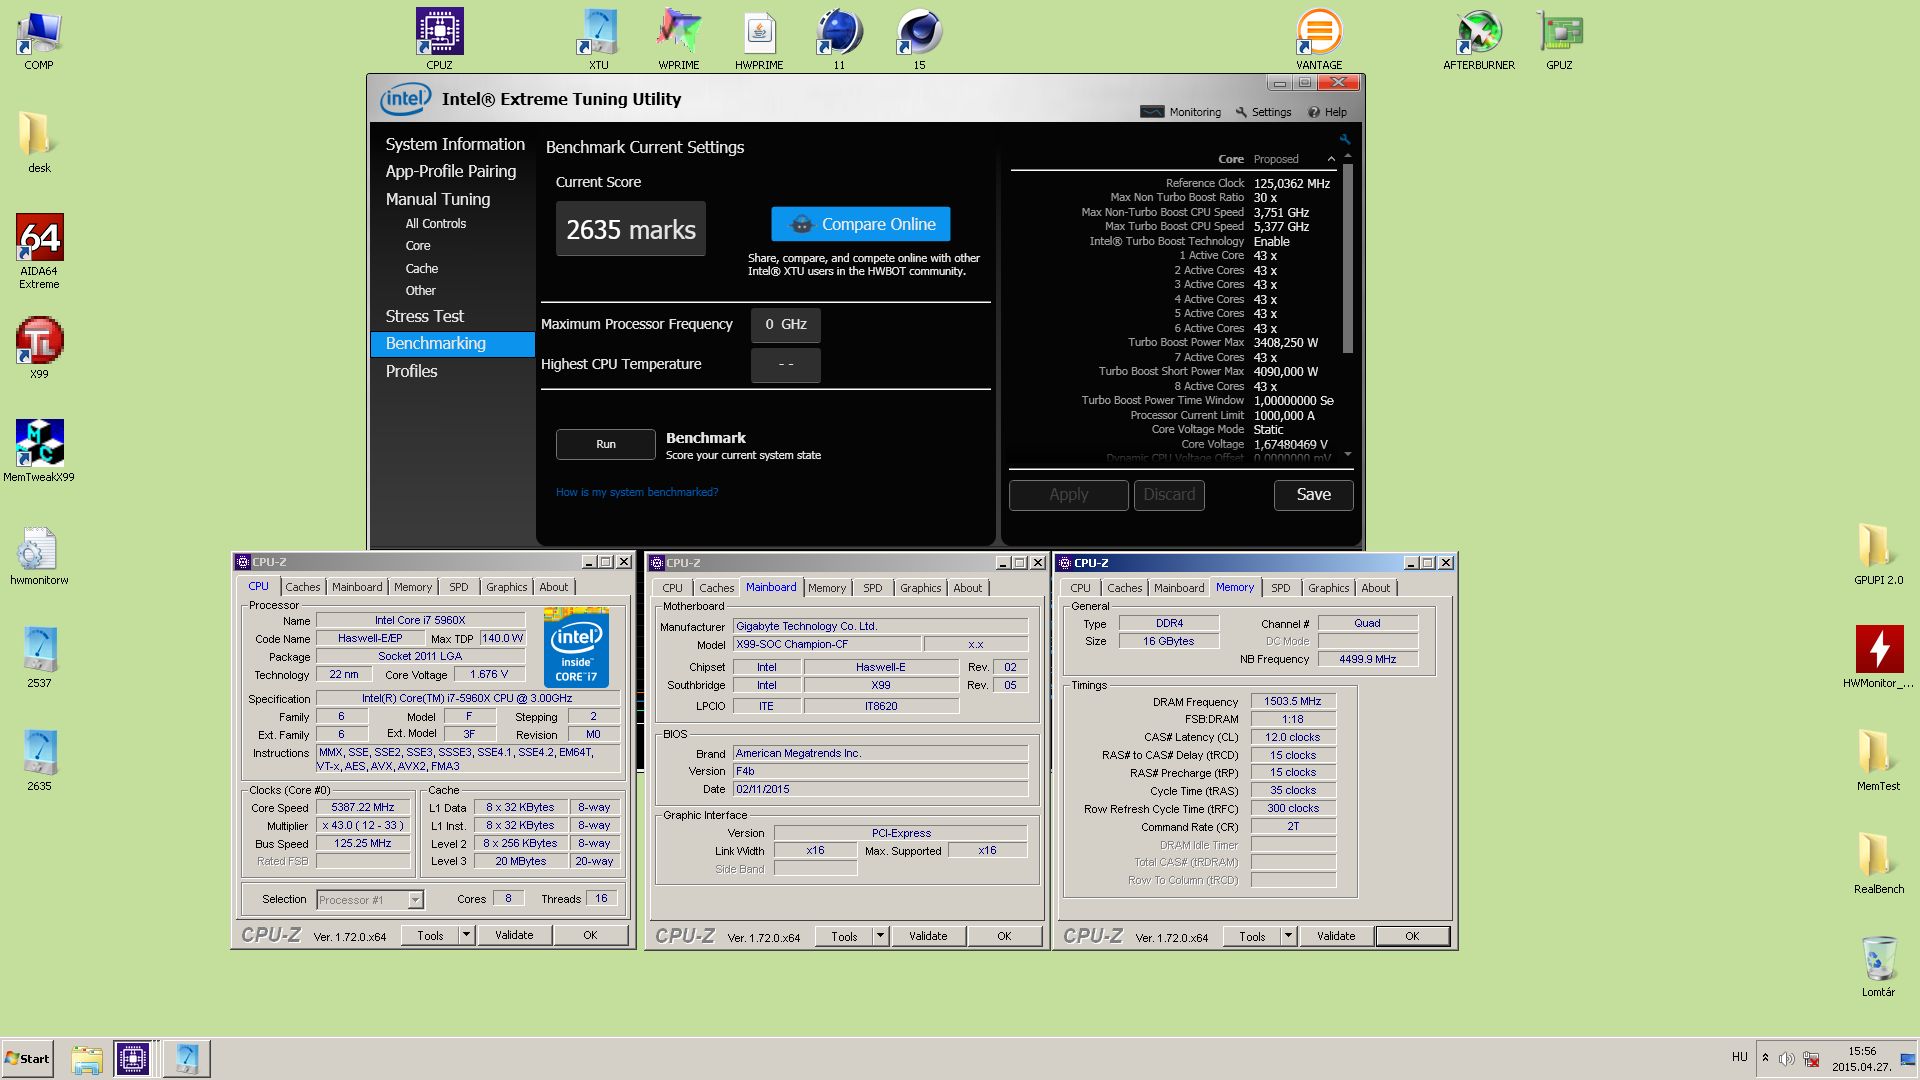This screenshot has height=1080, width=1920.
Task: Open Manual Tuning section
Action: pos(438,199)
